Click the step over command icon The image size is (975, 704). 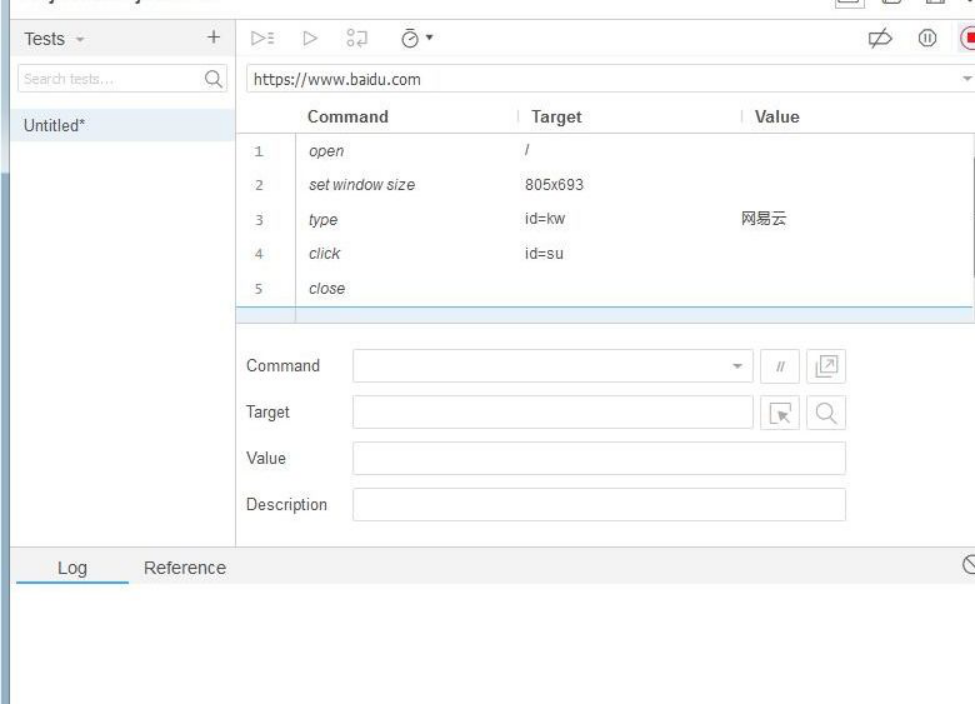coord(357,39)
